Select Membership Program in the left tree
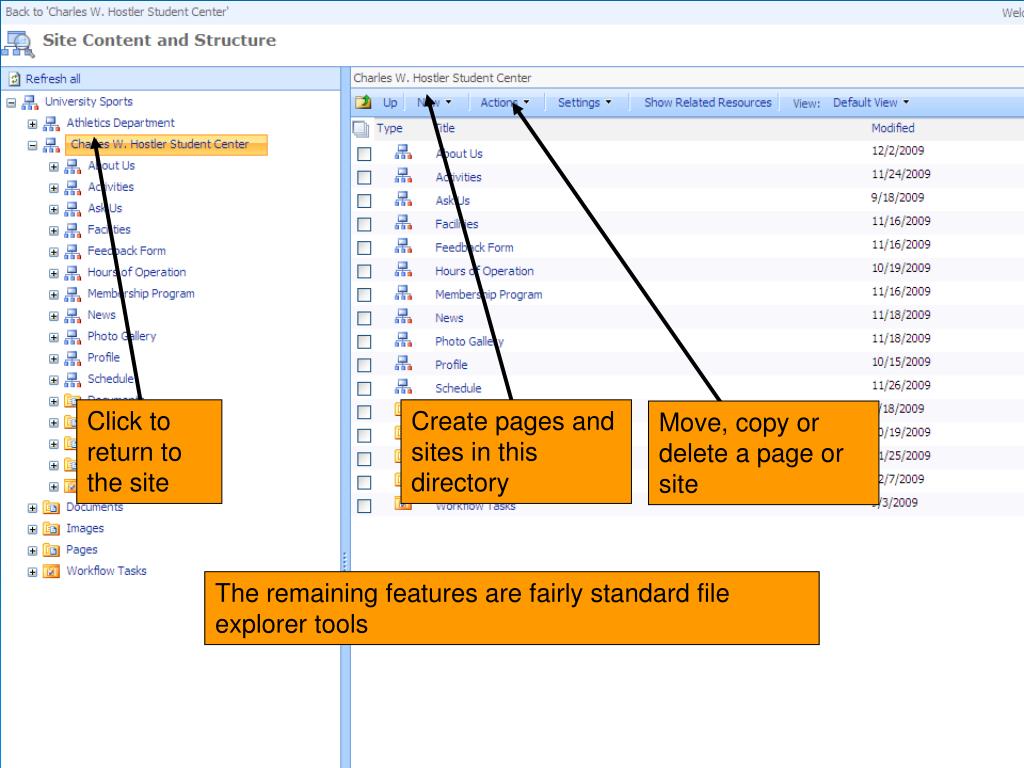 coord(140,294)
